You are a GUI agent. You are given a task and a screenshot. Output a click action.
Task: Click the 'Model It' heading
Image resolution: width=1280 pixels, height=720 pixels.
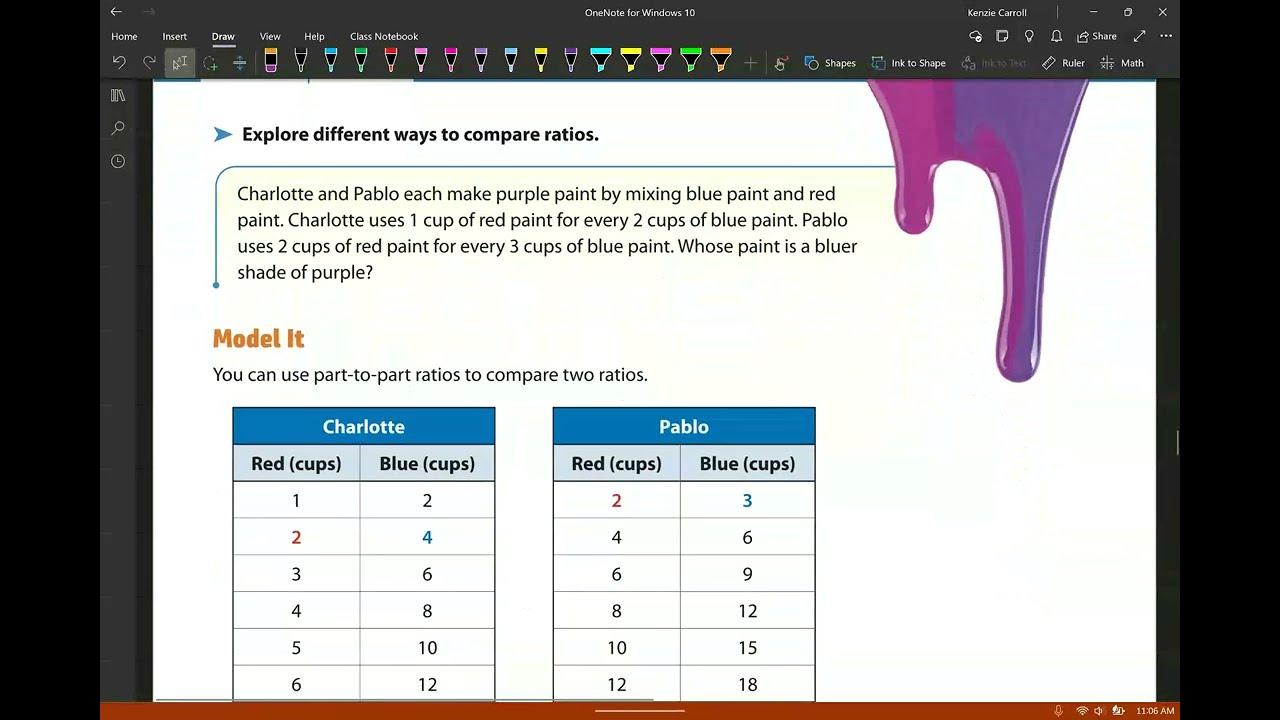coord(258,339)
